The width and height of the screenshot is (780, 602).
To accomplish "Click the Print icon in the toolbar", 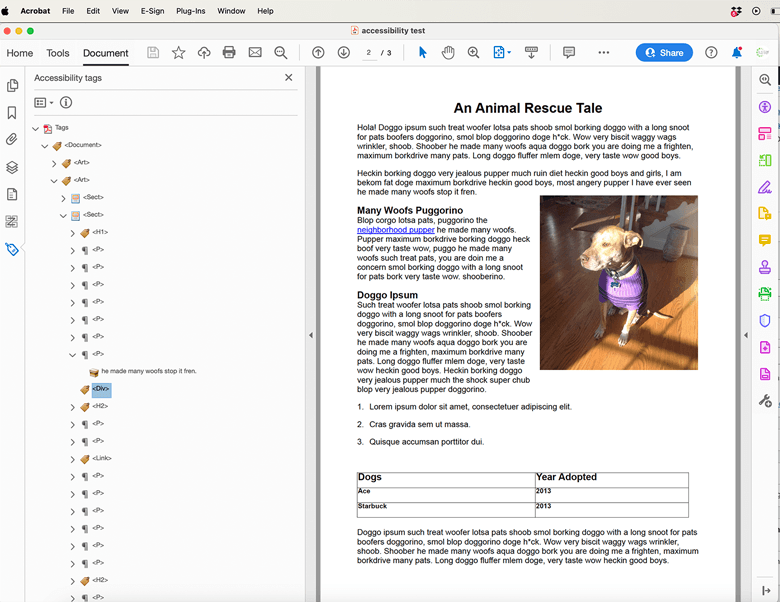I will pyautogui.click(x=229, y=53).
